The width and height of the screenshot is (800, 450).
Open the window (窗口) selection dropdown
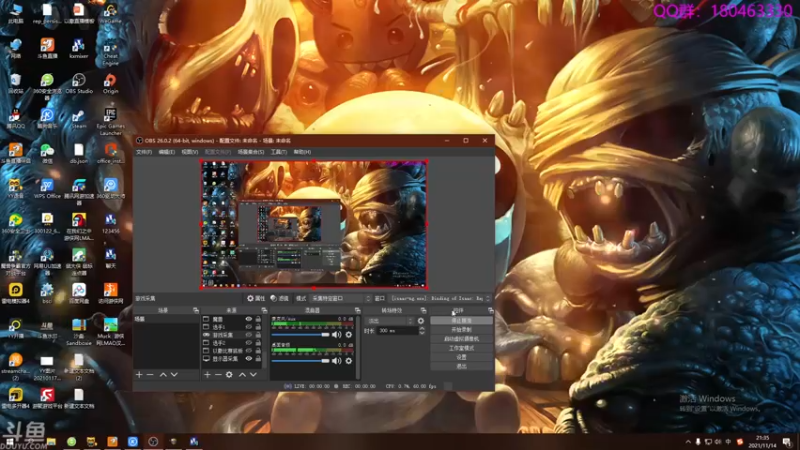click(440, 298)
